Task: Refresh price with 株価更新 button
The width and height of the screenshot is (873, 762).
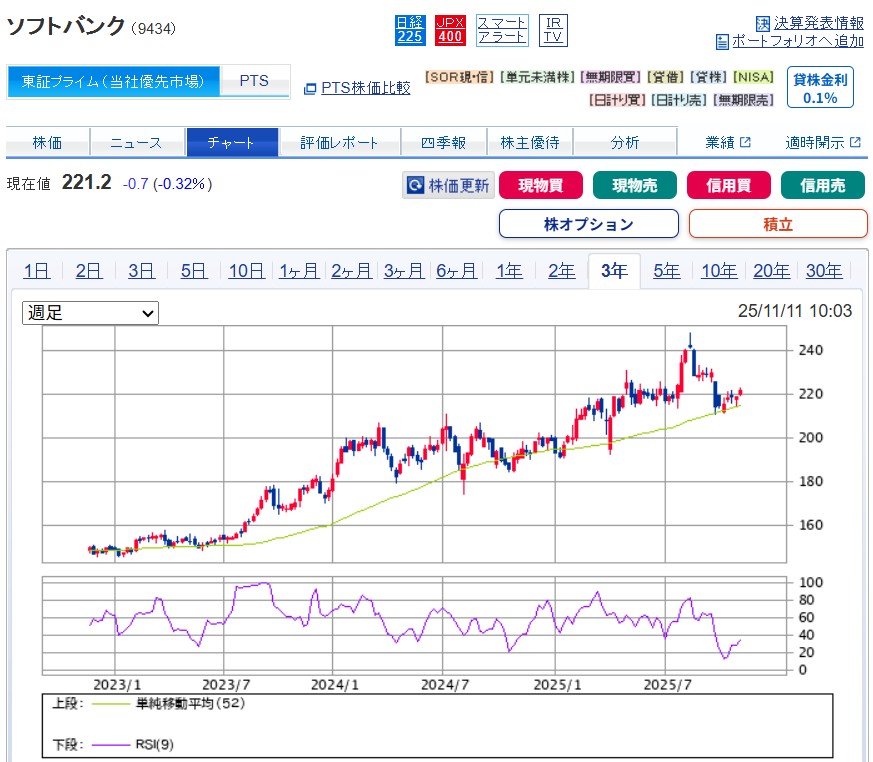Action: pyautogui.click(x=448, y=185)
